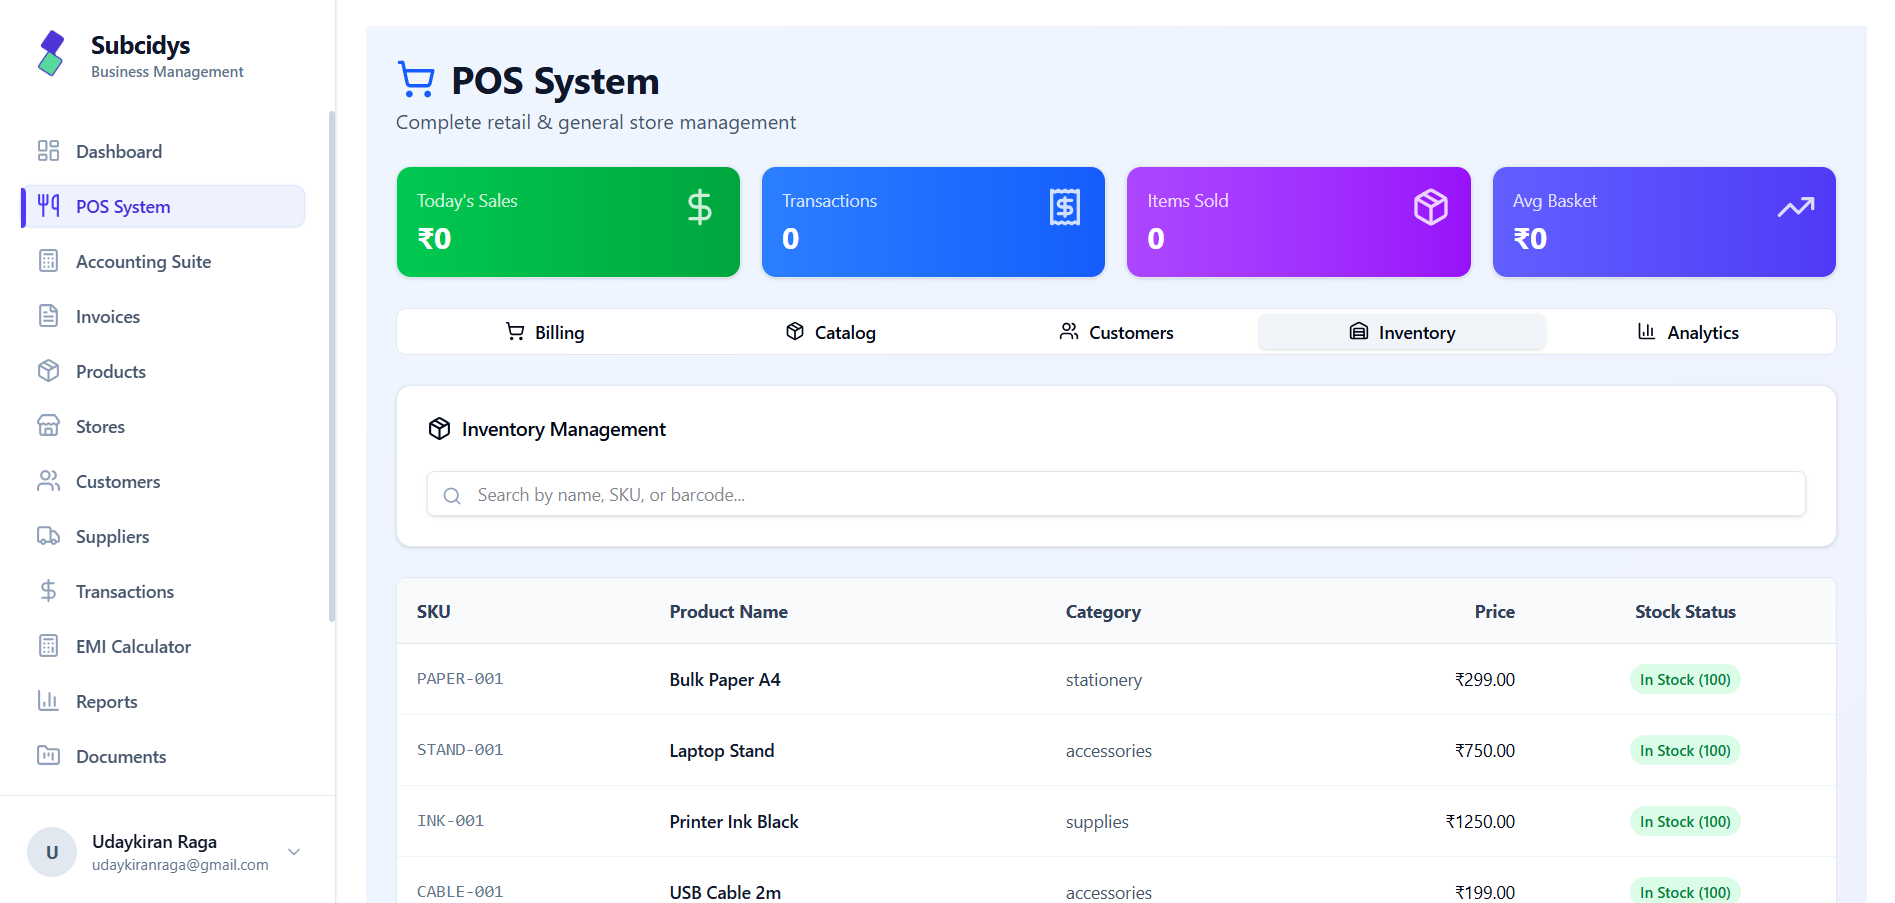This screenshot has height=903, width=1895.
Task: Click the PAPER-001 SKU cell
Action: (x=460, y=678)
